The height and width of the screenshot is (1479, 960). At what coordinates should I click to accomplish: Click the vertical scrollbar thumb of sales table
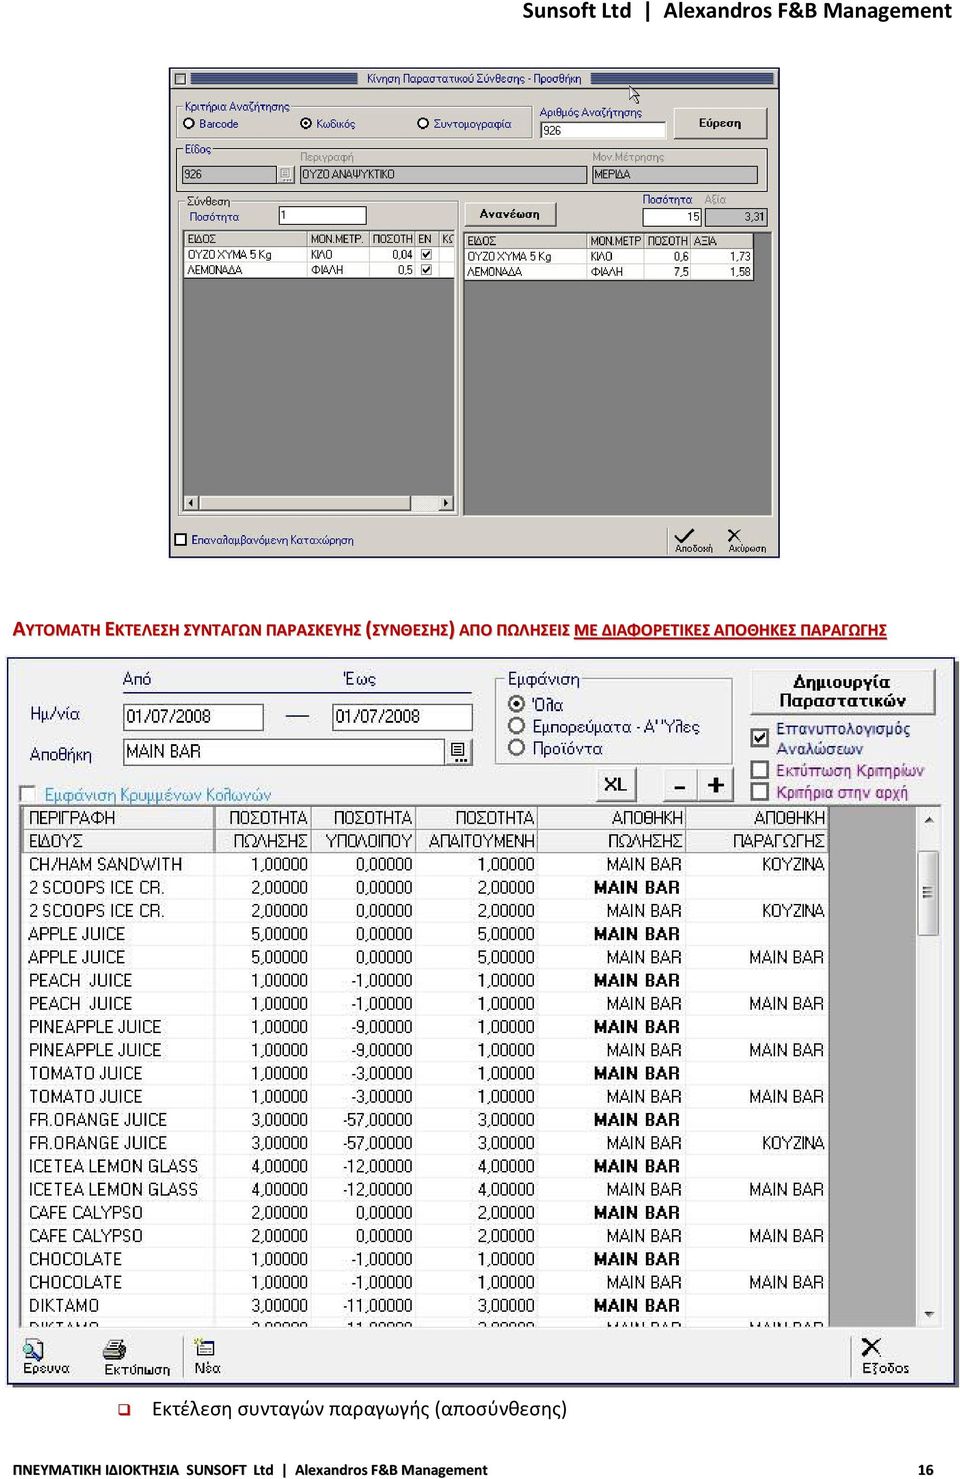point(929,893)
